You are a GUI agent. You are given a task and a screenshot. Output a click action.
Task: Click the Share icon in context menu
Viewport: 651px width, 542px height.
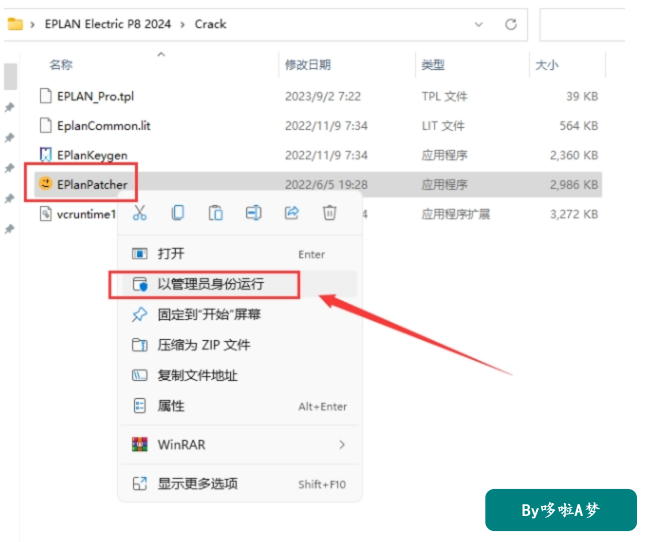pos(291,213)
